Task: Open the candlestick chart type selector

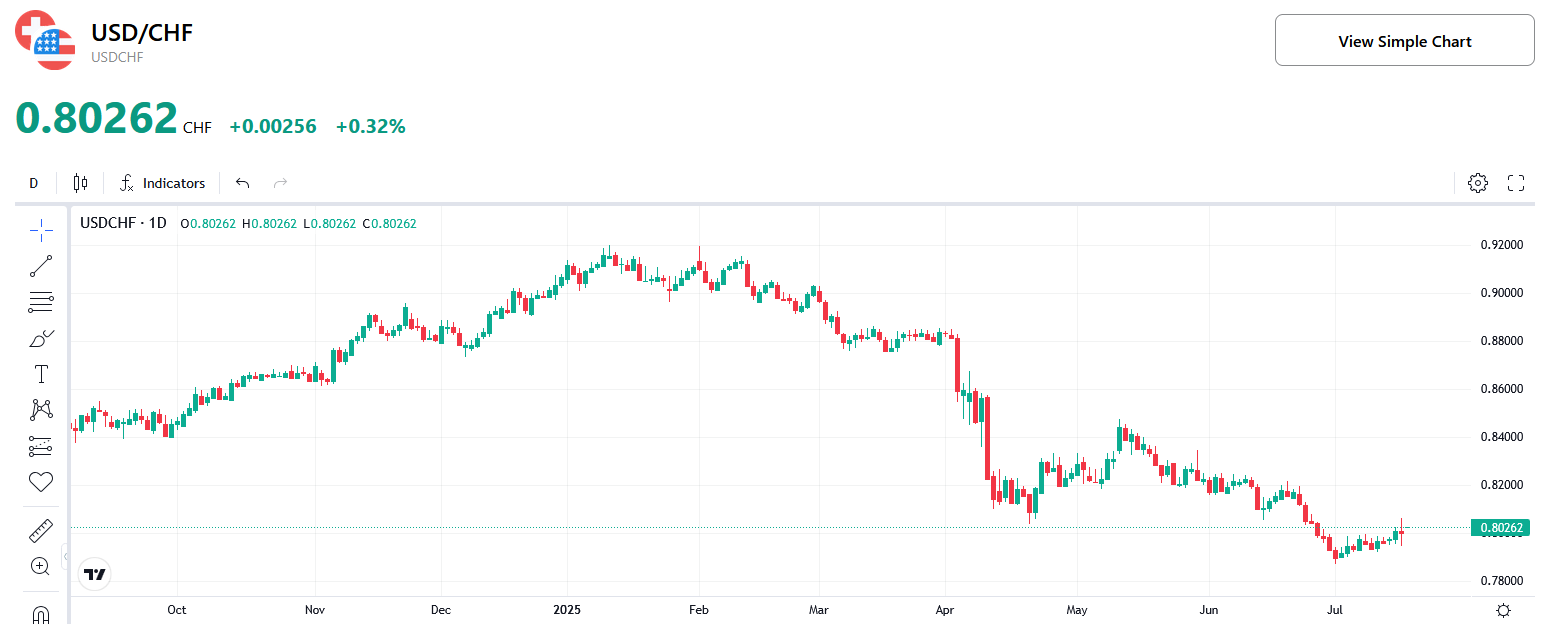Action: pos(80,183)
